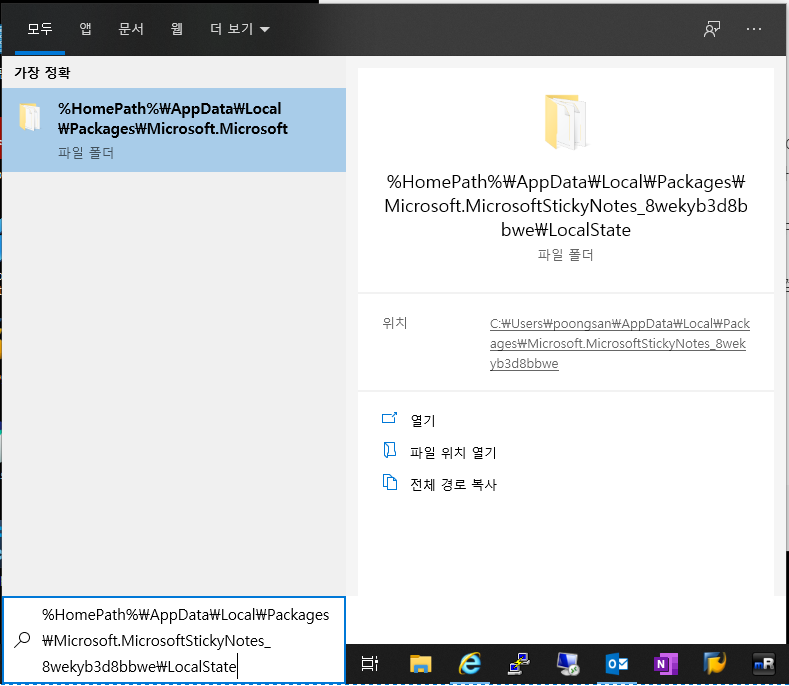
Task: Open the remote desktop monitor taskbar icon
Action: point(568,664)
